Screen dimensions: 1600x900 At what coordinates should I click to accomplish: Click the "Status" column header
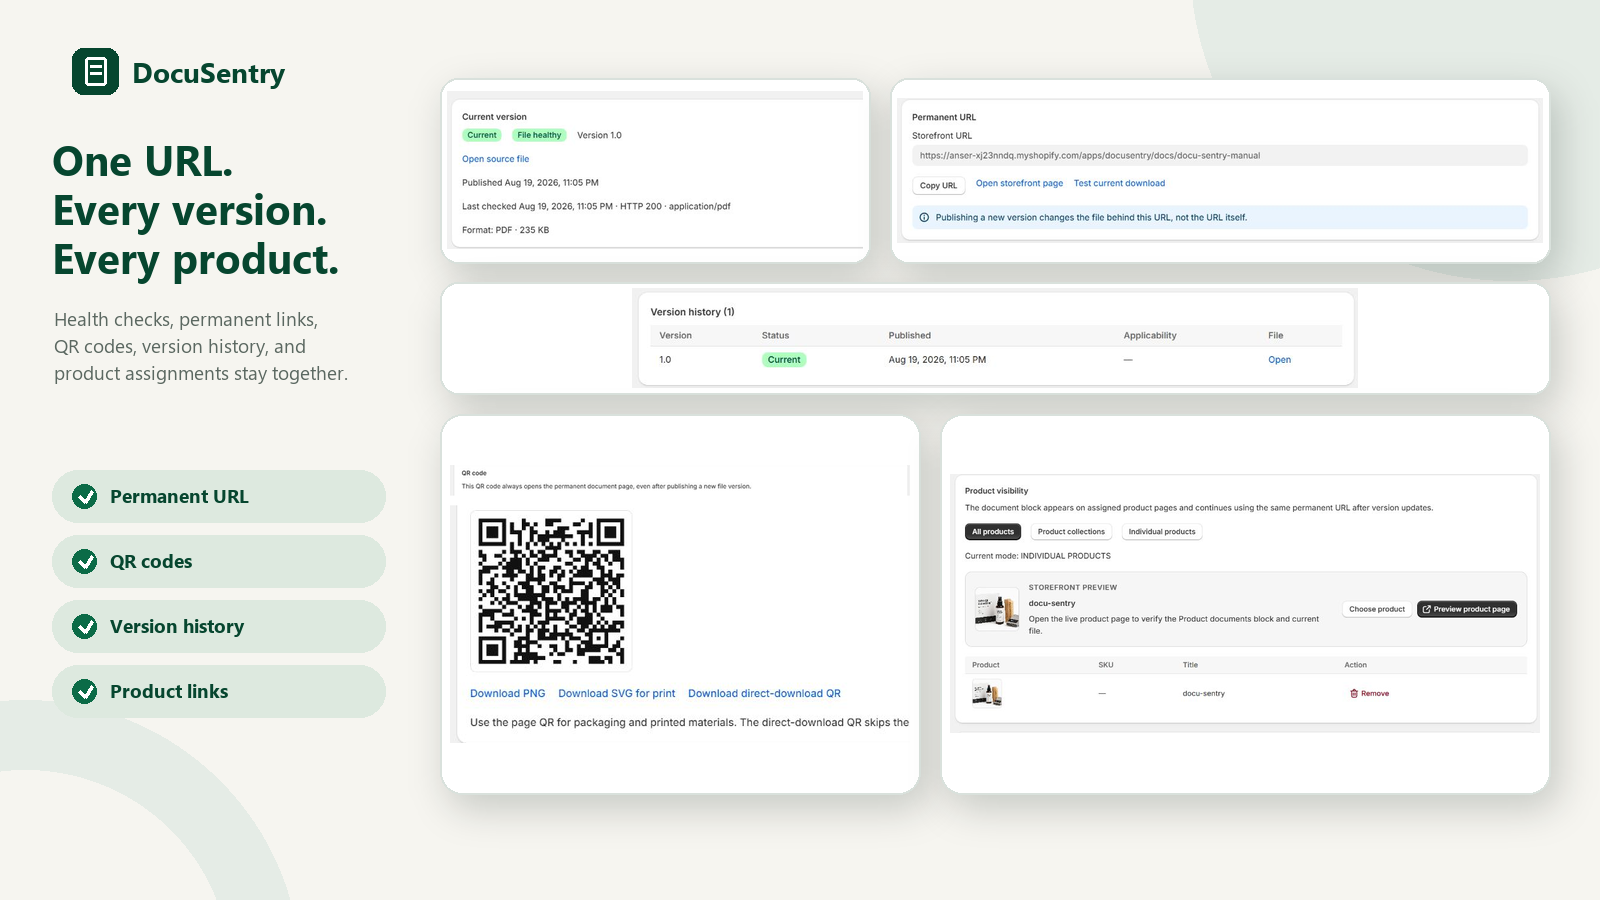pos(775,336)
